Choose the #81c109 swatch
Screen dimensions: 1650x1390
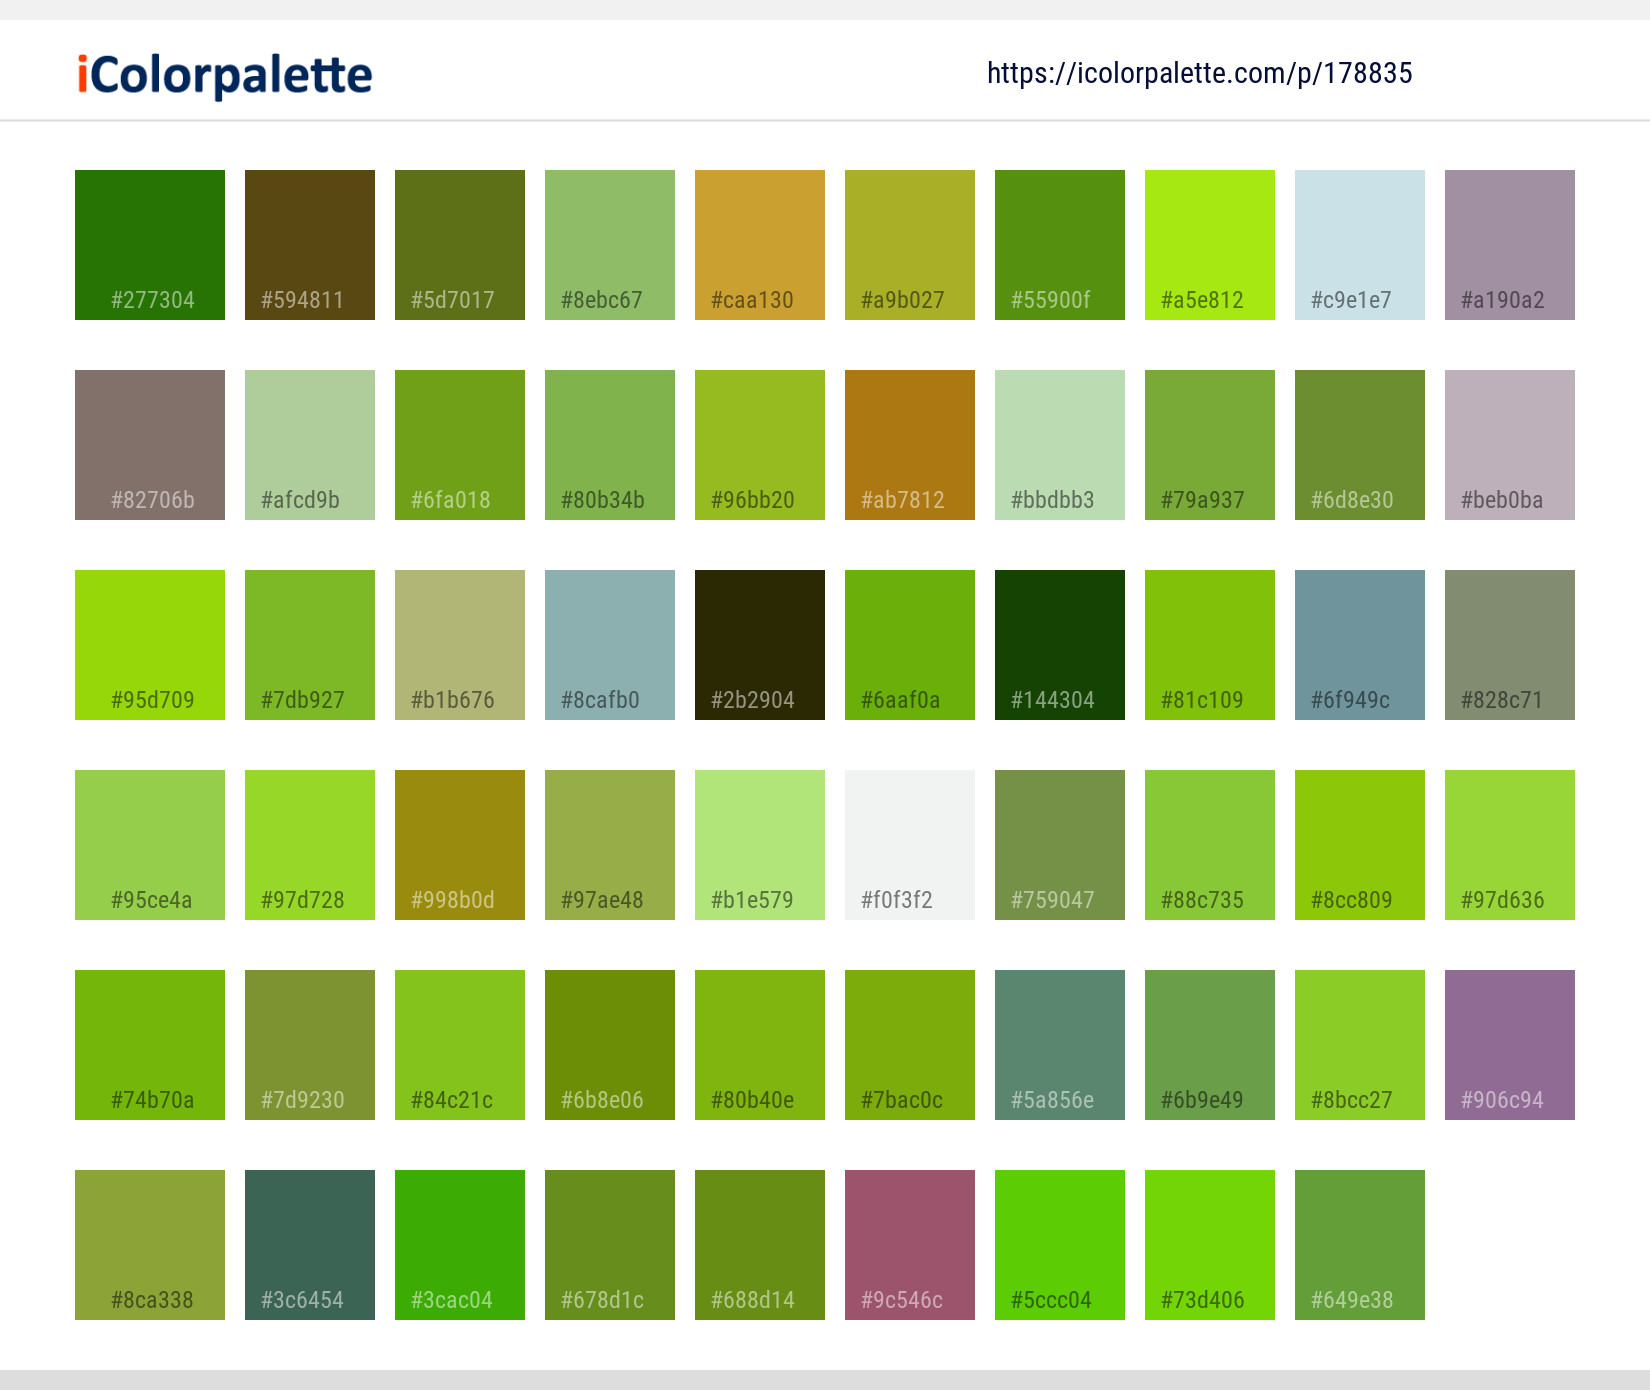(x=1210, y=645)
